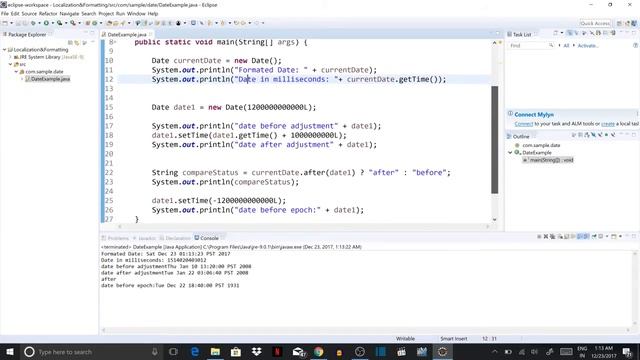The image size is (640, 360).
Task: Open Netflix from the taskbar
Action: (277, 351)
